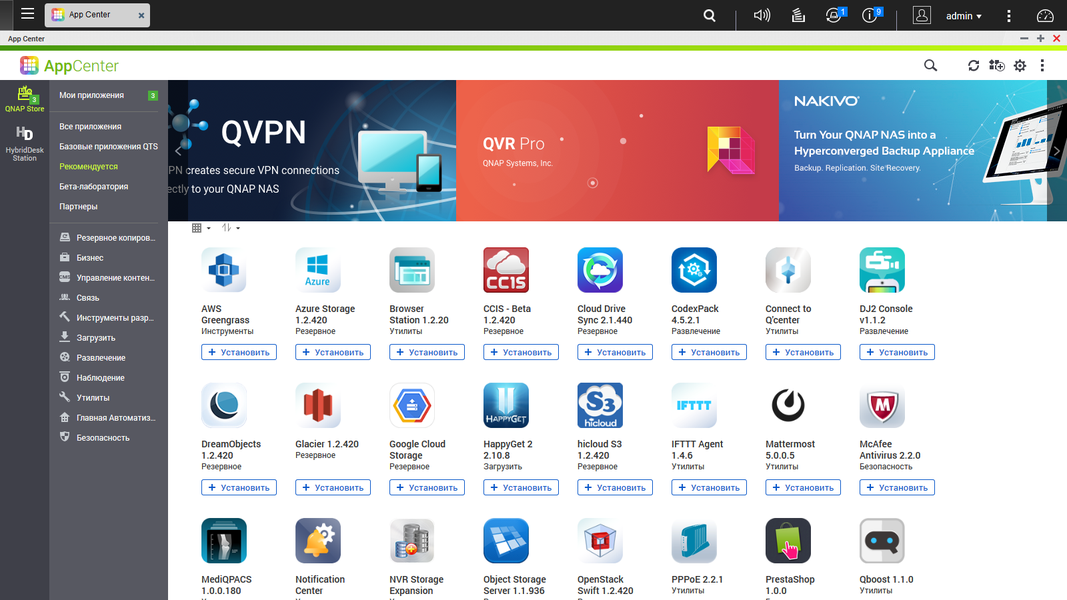1067x600 pixels.
Task: Install Azure Storage
Action: [333, 352]
